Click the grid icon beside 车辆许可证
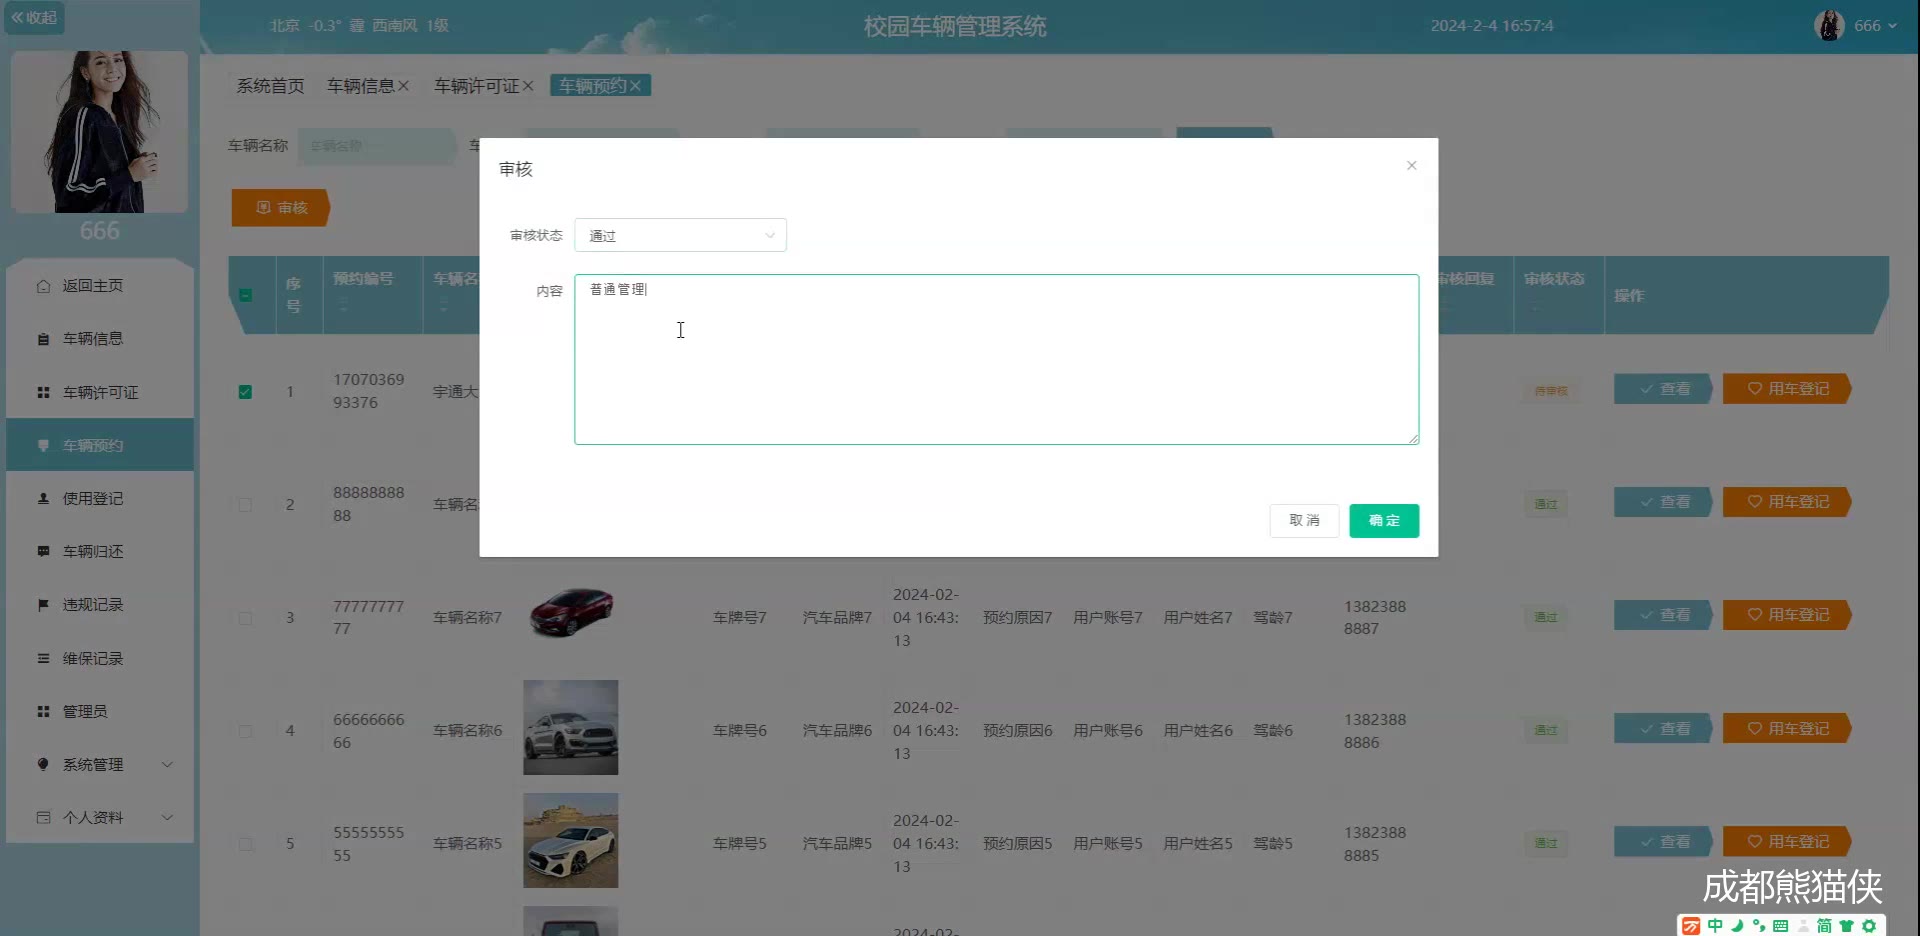 43,392
